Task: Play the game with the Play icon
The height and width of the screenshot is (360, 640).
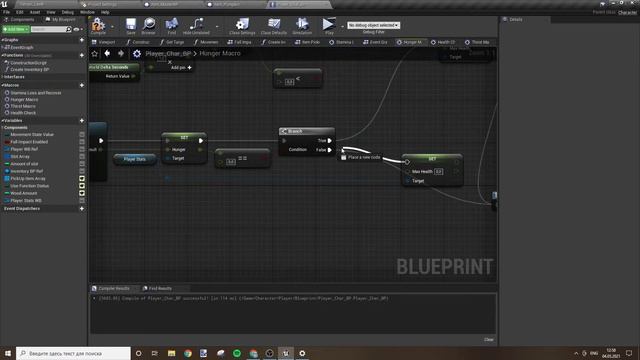Action: tap(329, 25)
